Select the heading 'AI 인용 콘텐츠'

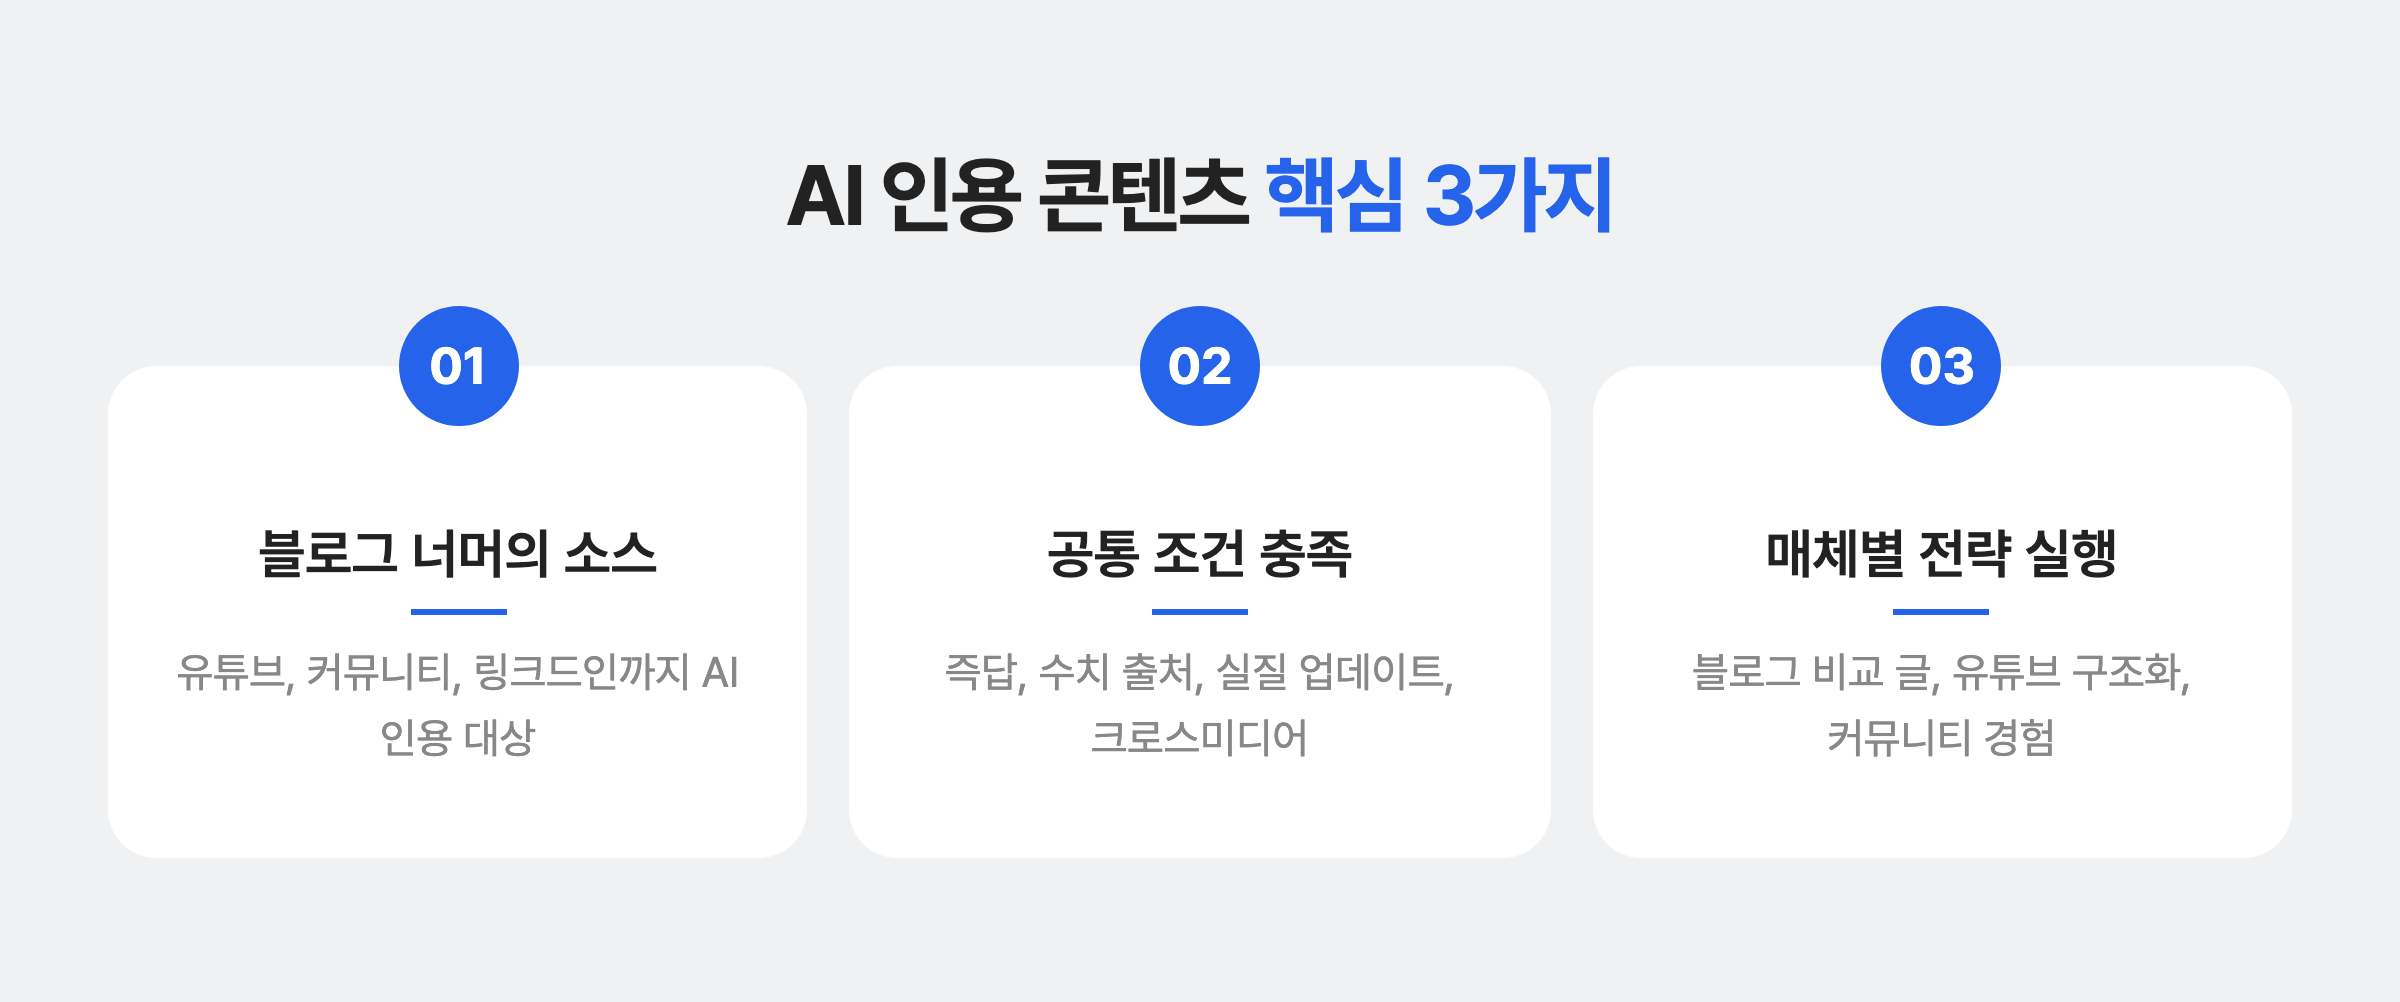click(1017, 195)
